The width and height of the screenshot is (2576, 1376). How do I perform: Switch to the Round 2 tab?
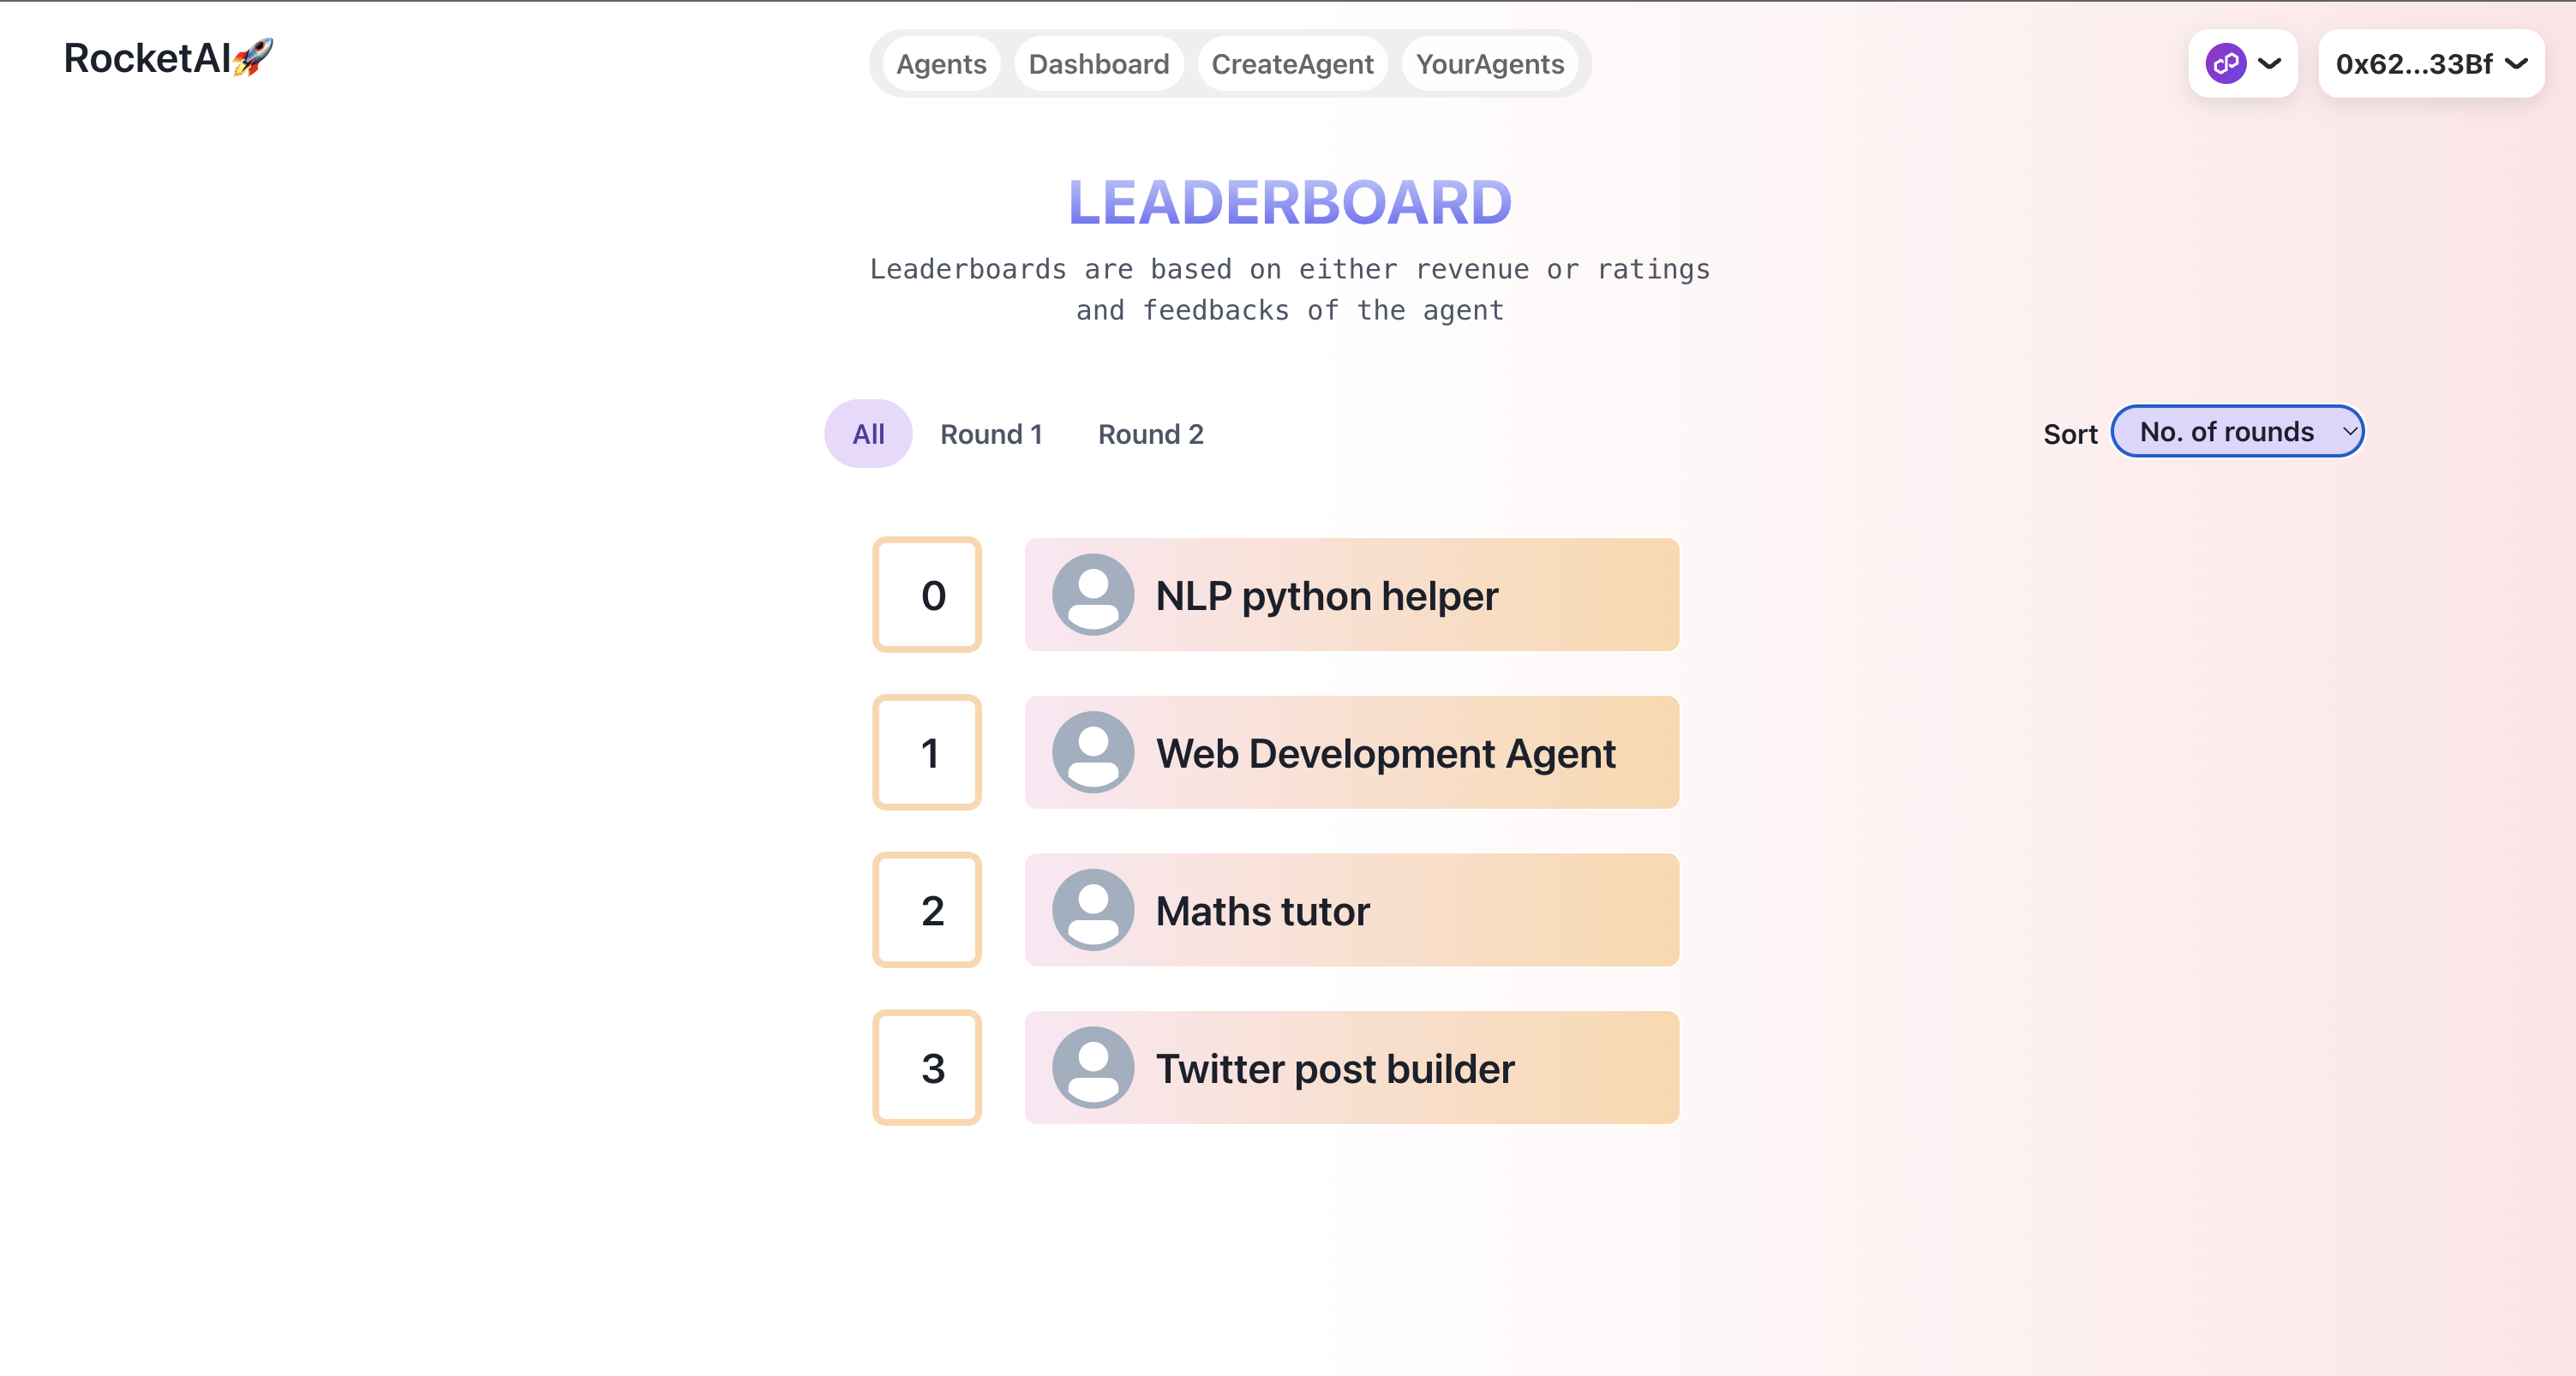1150,434
